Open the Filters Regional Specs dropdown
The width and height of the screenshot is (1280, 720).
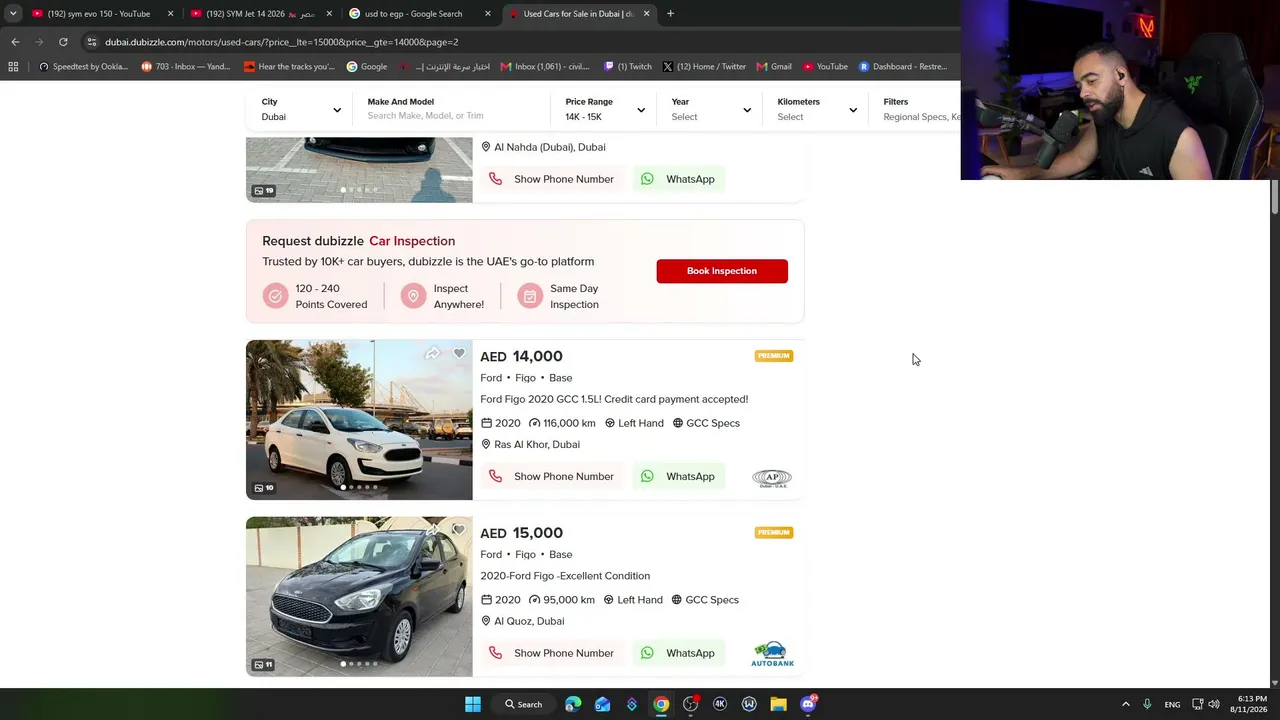(920, 109)
